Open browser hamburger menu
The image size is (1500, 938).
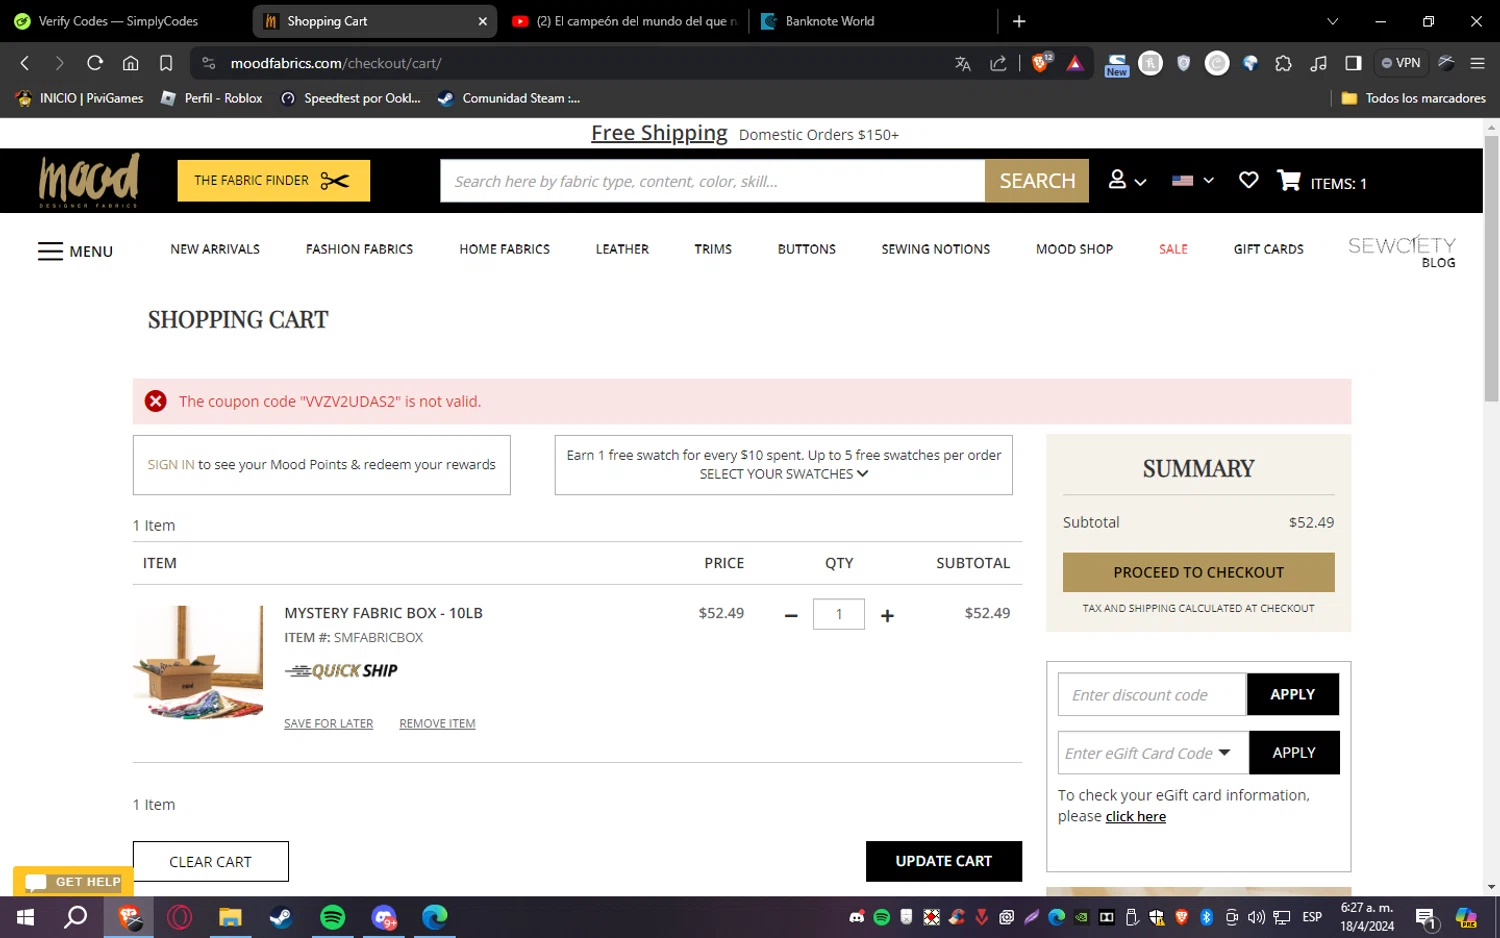[x=1477, y=63]
